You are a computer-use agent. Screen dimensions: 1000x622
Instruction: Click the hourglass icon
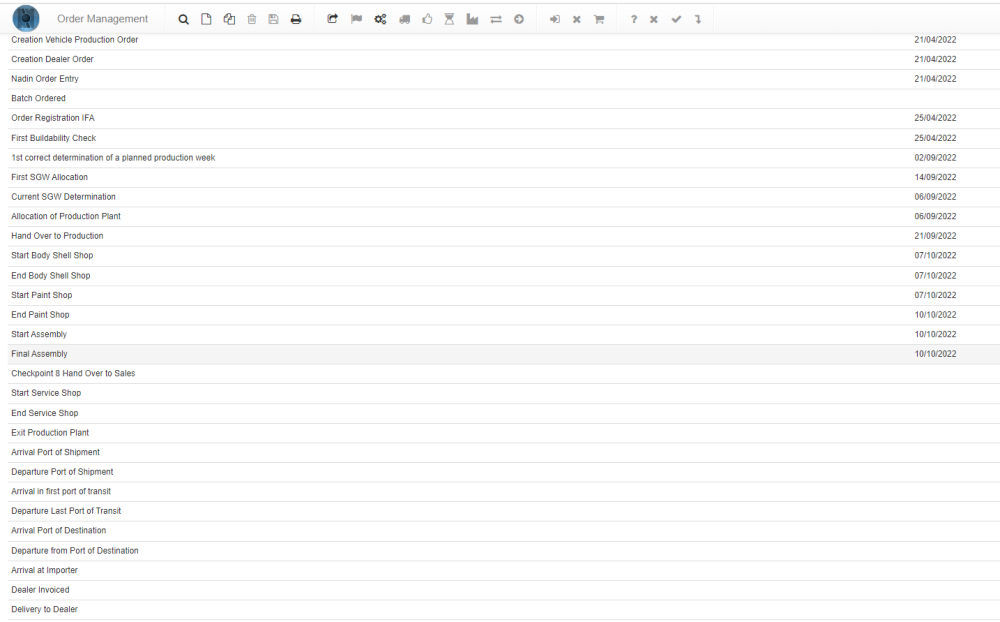450,19
